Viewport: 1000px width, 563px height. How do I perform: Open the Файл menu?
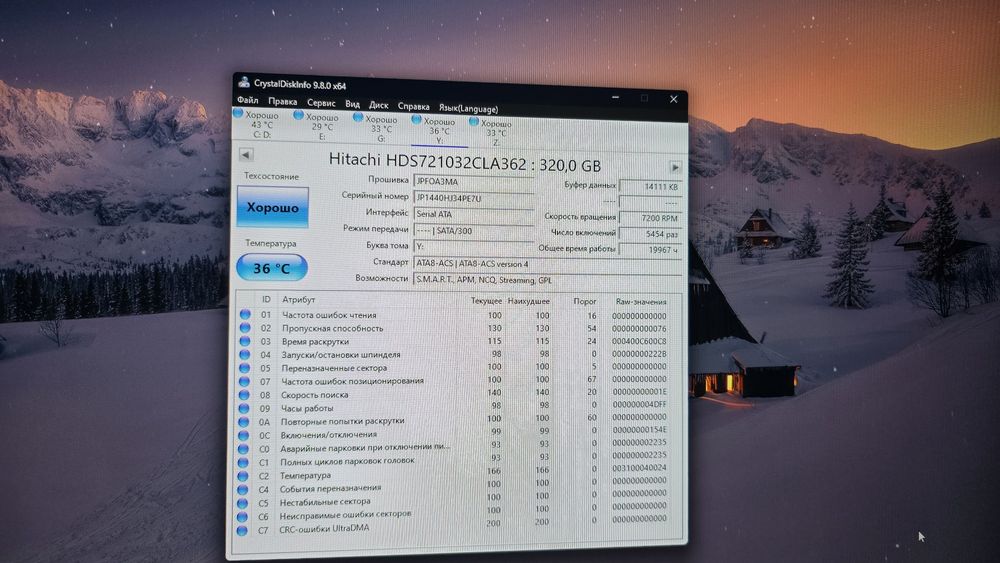click(247, 100)
